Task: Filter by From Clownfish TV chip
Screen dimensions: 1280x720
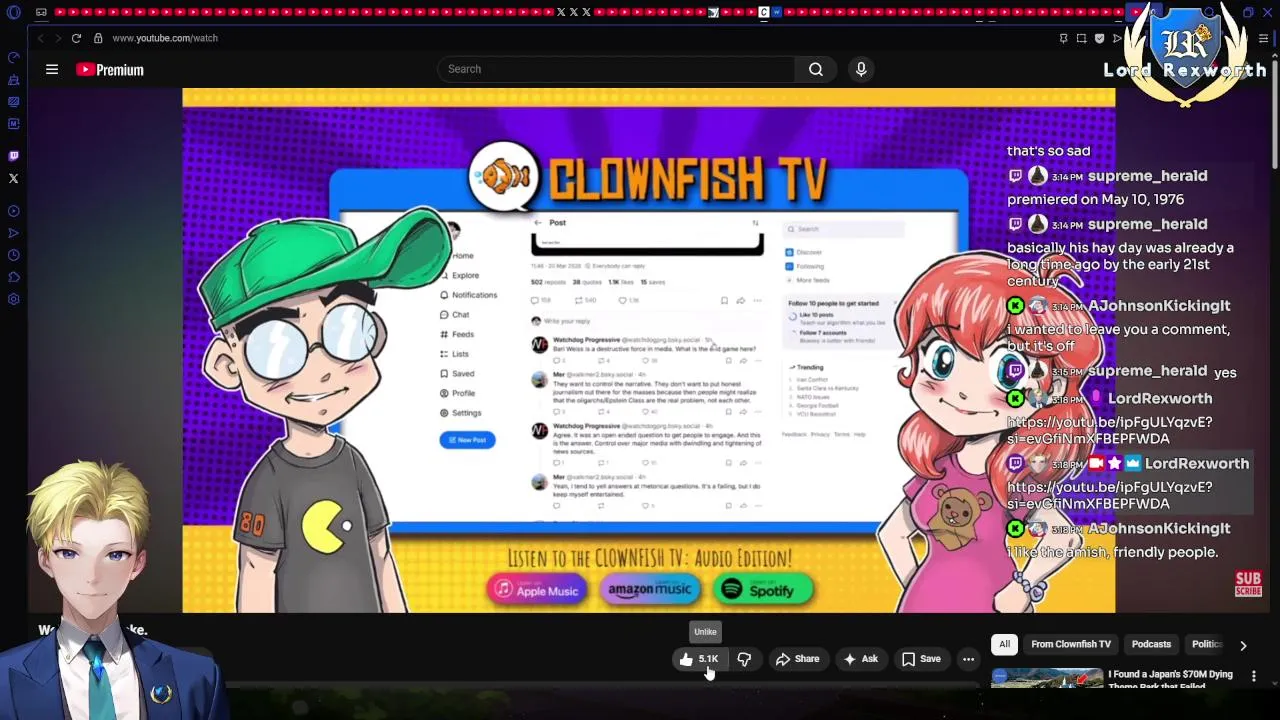Action: pyautogui.click(x=1071, y=645)
